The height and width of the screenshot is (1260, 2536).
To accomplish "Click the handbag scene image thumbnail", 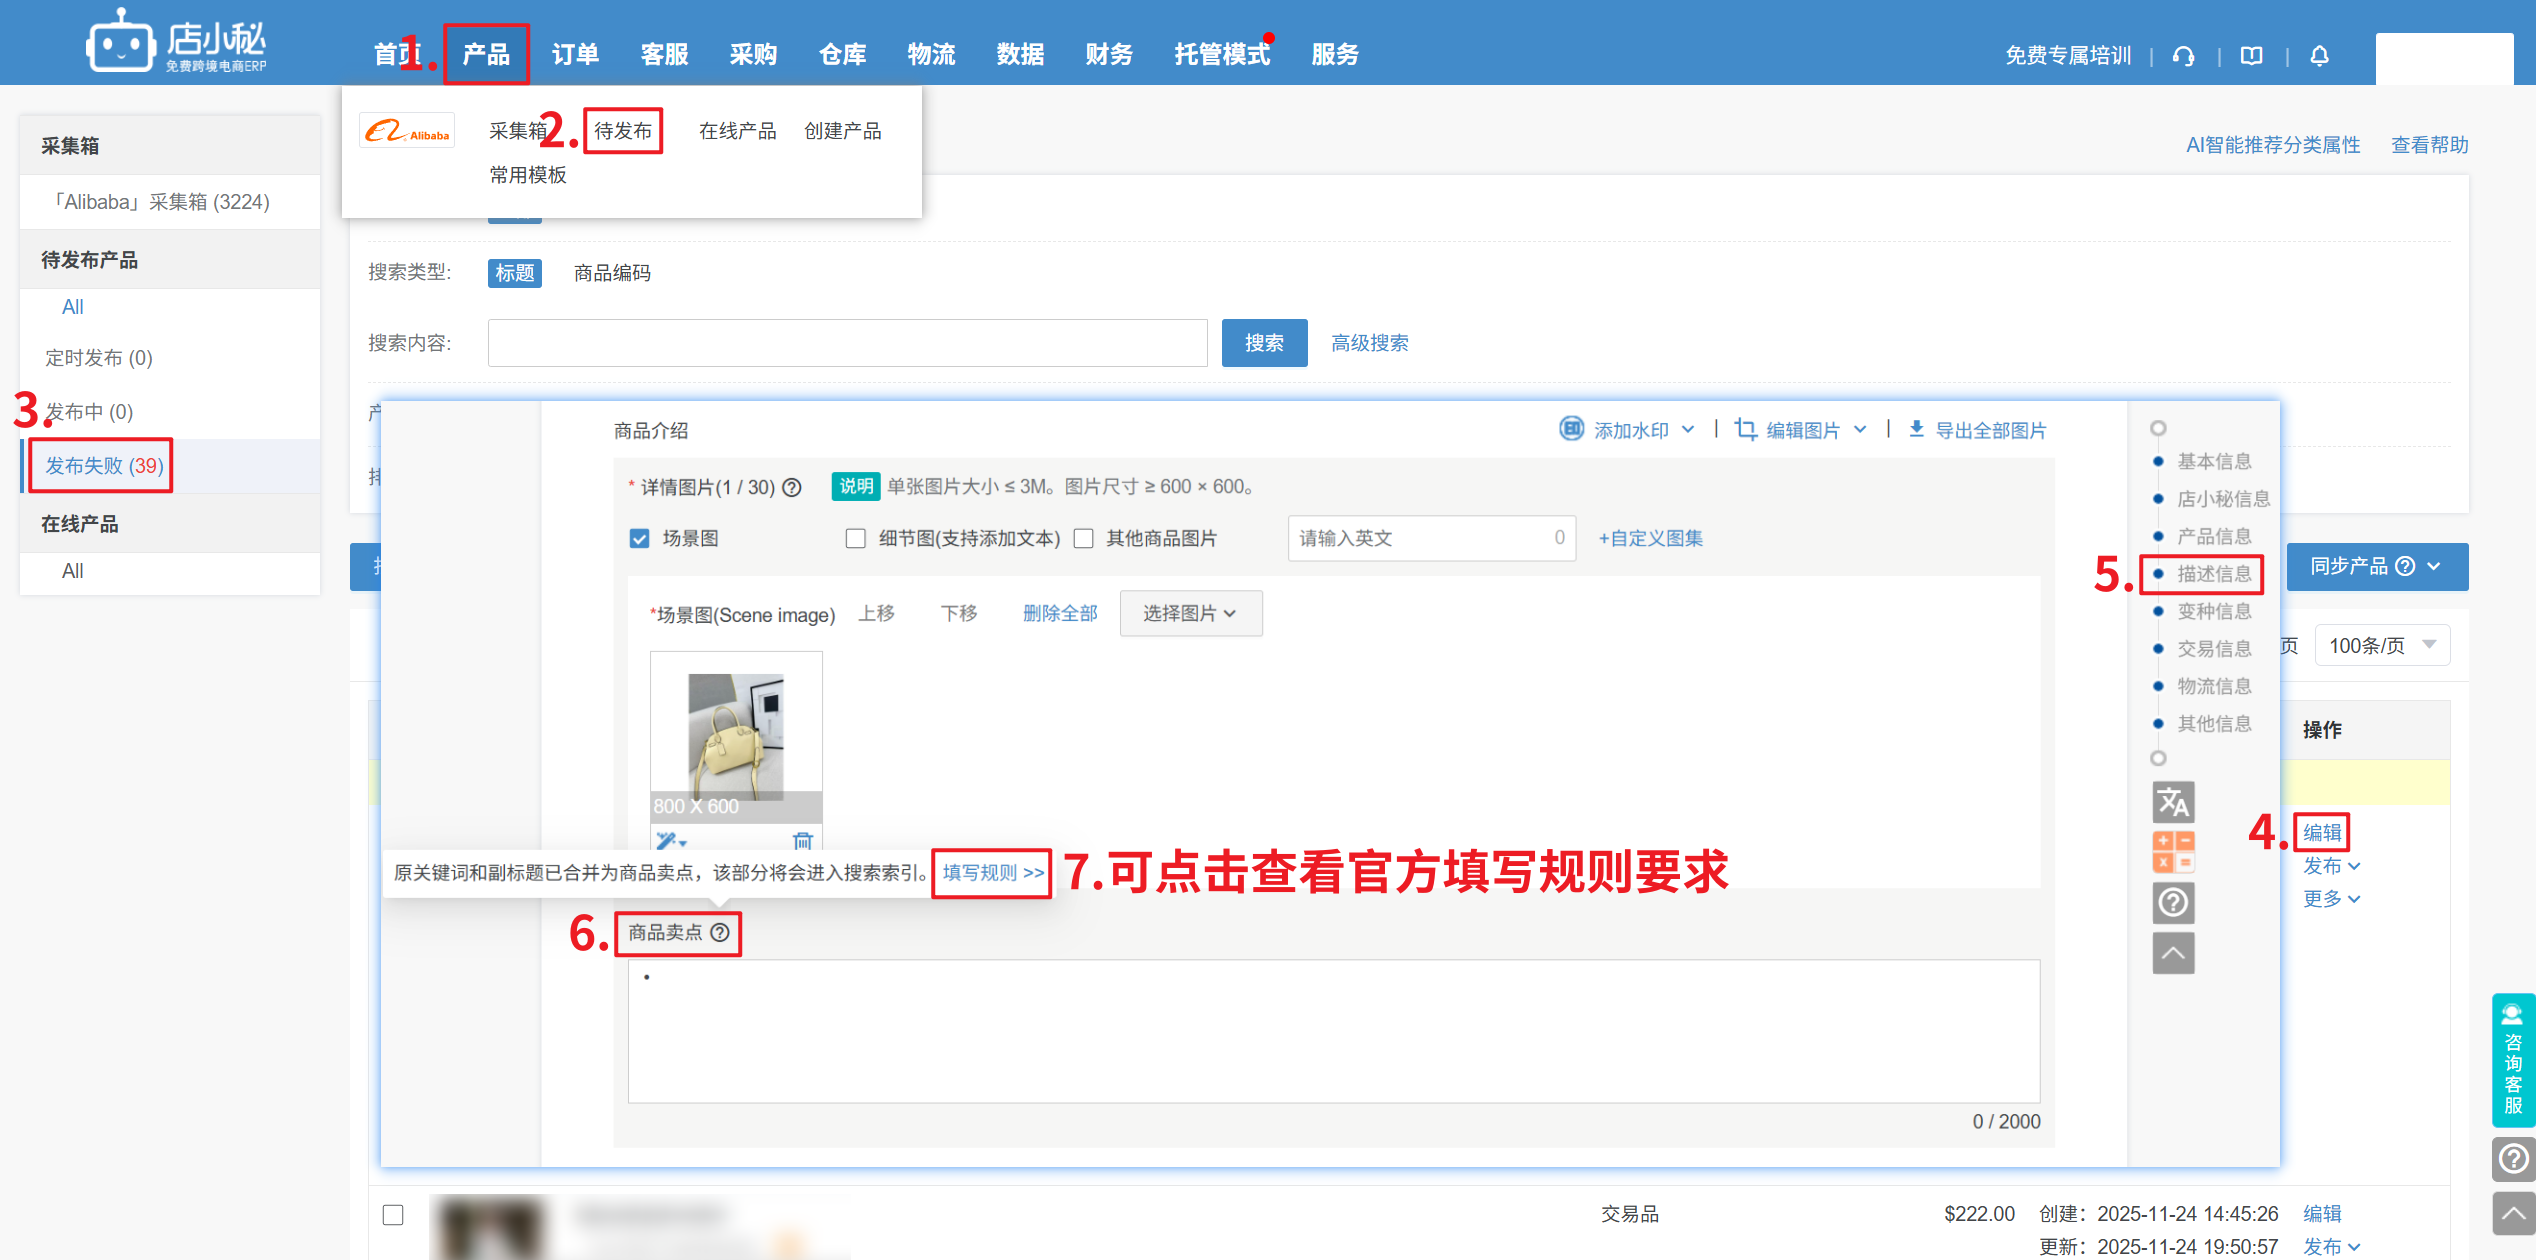I will [736, 736].
